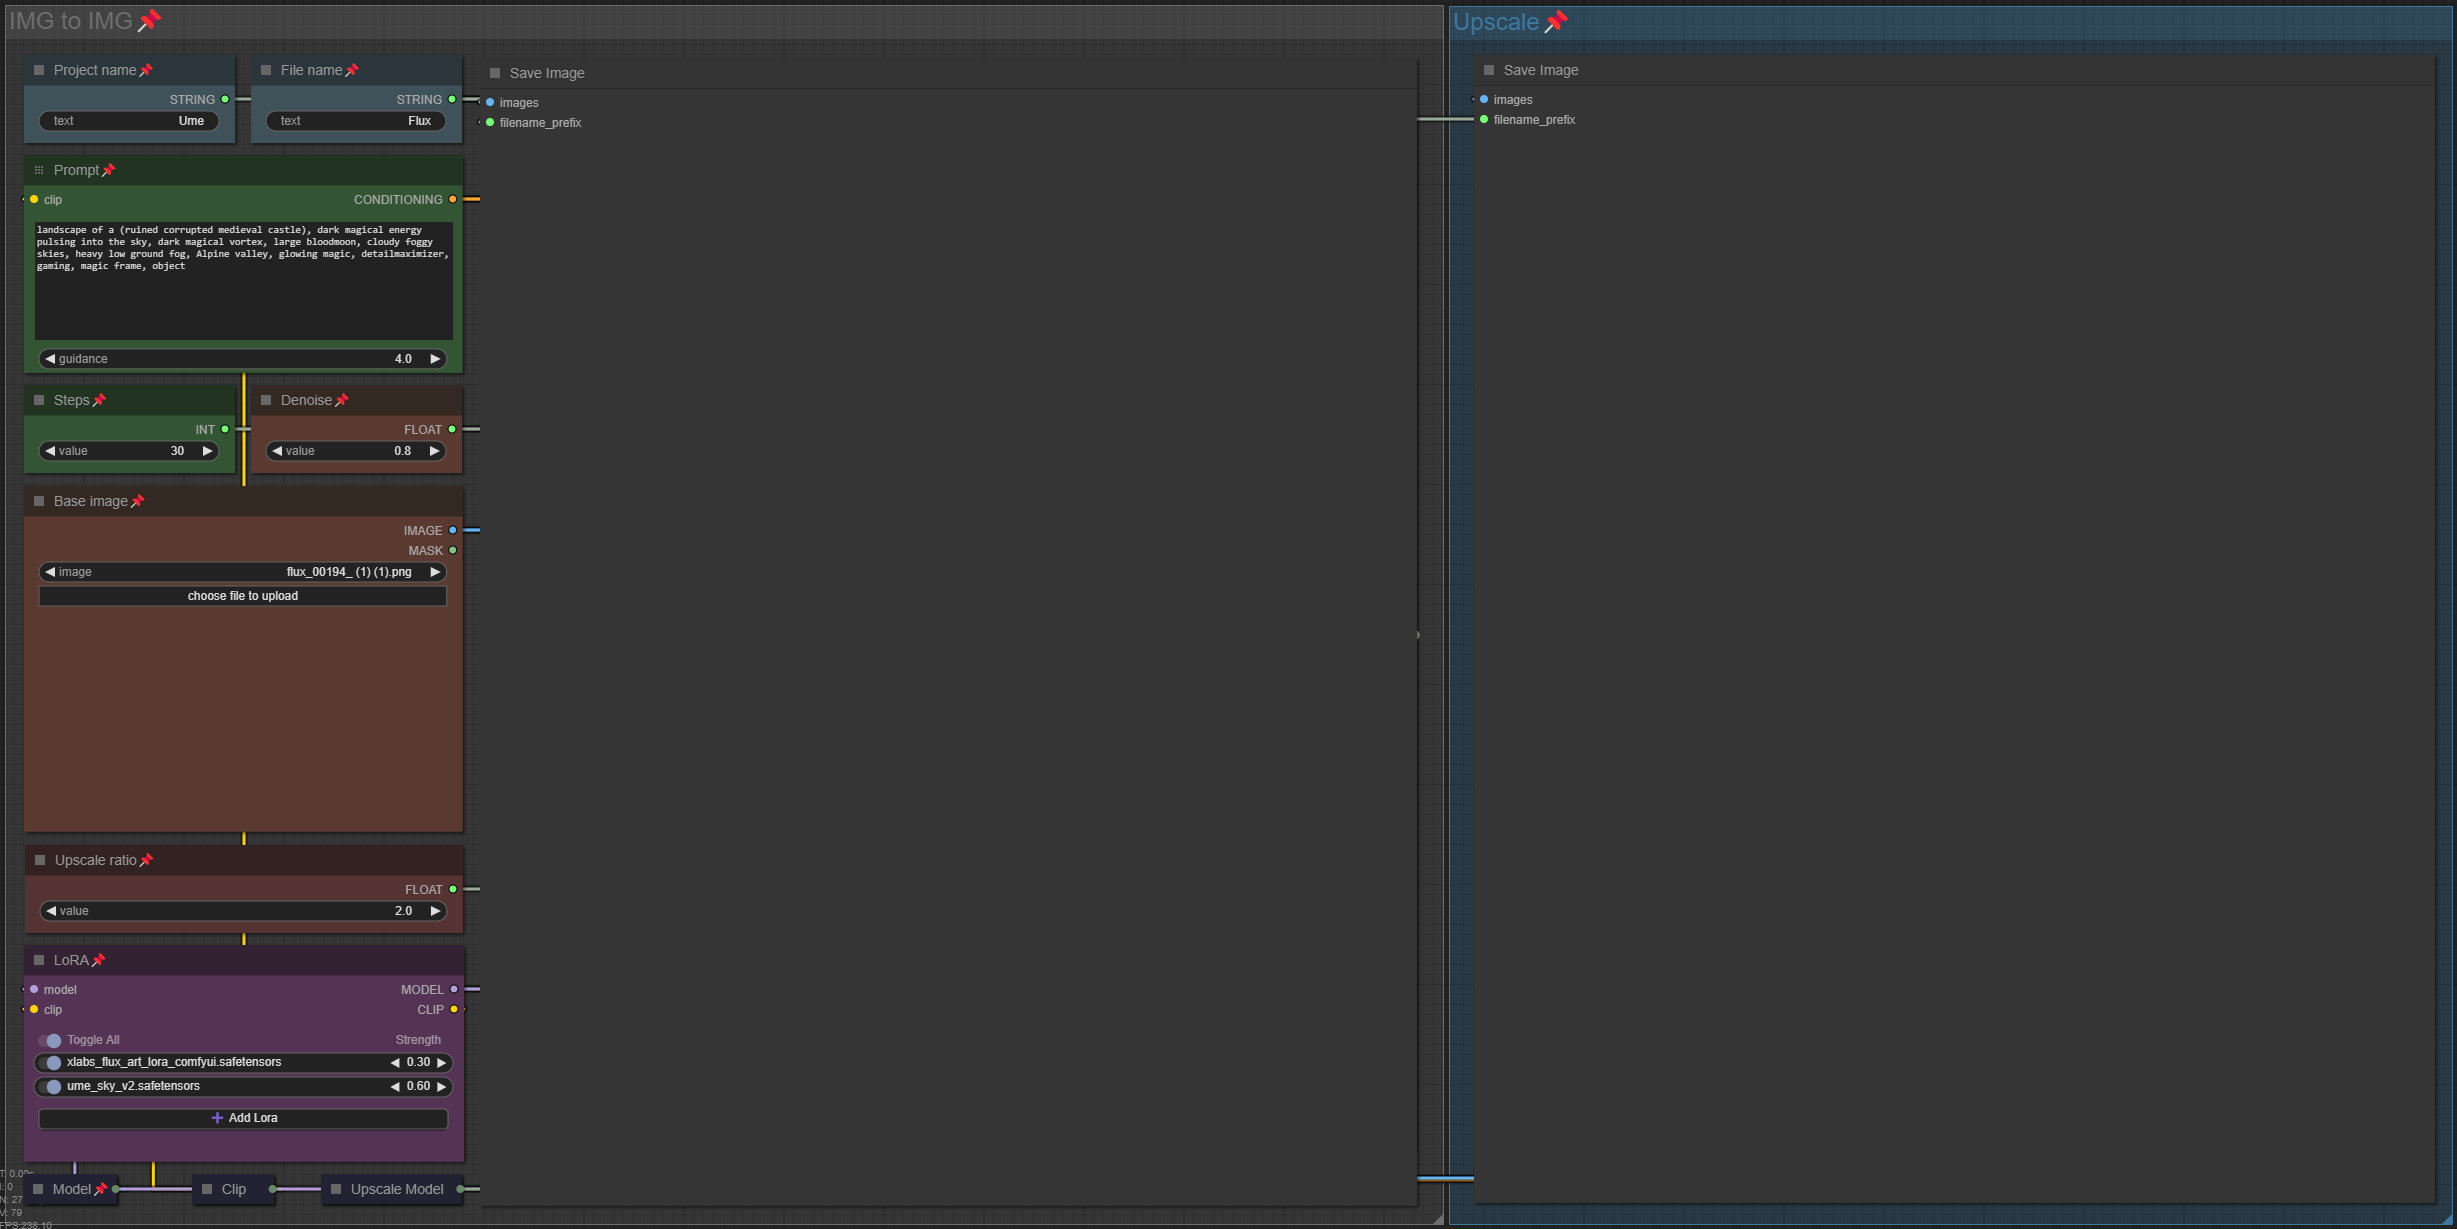Increase the guidance value with right arrow
This screenshot has width=2457, height=1229.
pos(435,359)
